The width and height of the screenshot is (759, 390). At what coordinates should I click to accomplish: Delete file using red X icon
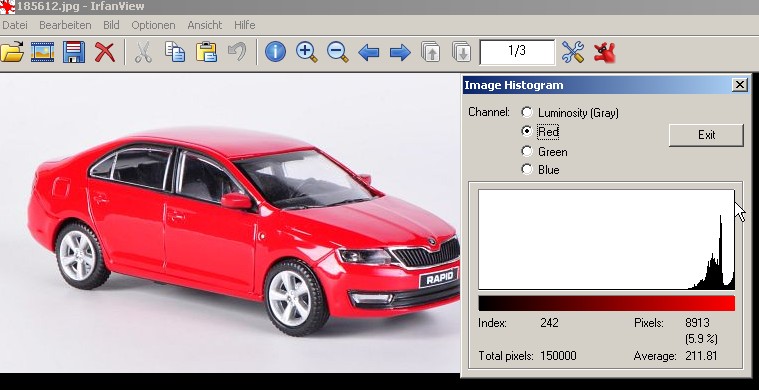point(105,52)
